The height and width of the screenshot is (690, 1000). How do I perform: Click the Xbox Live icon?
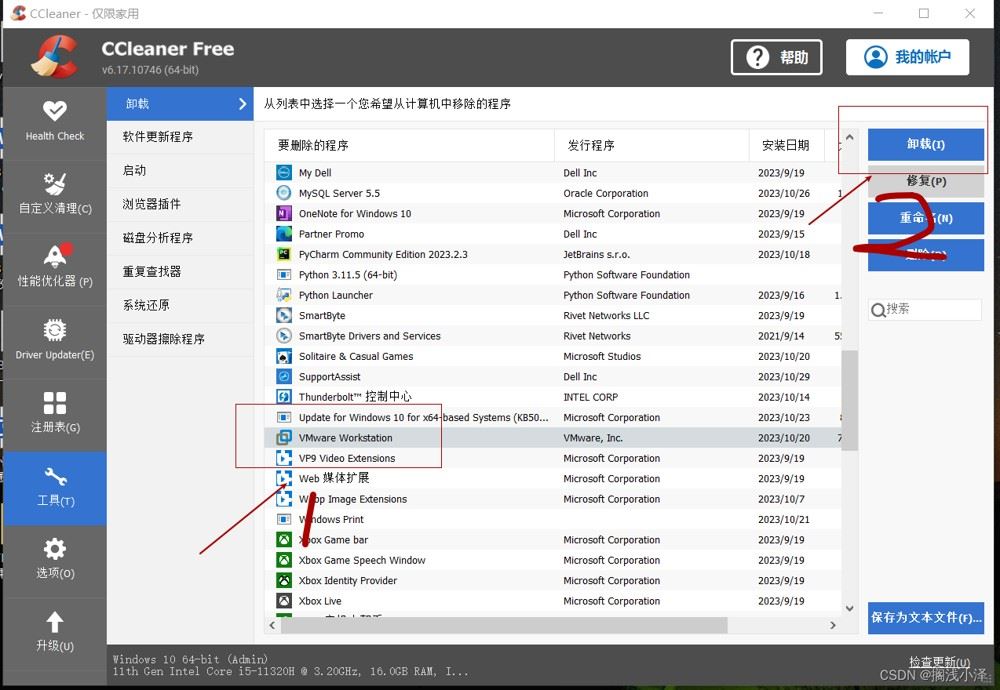coord(284,601)
